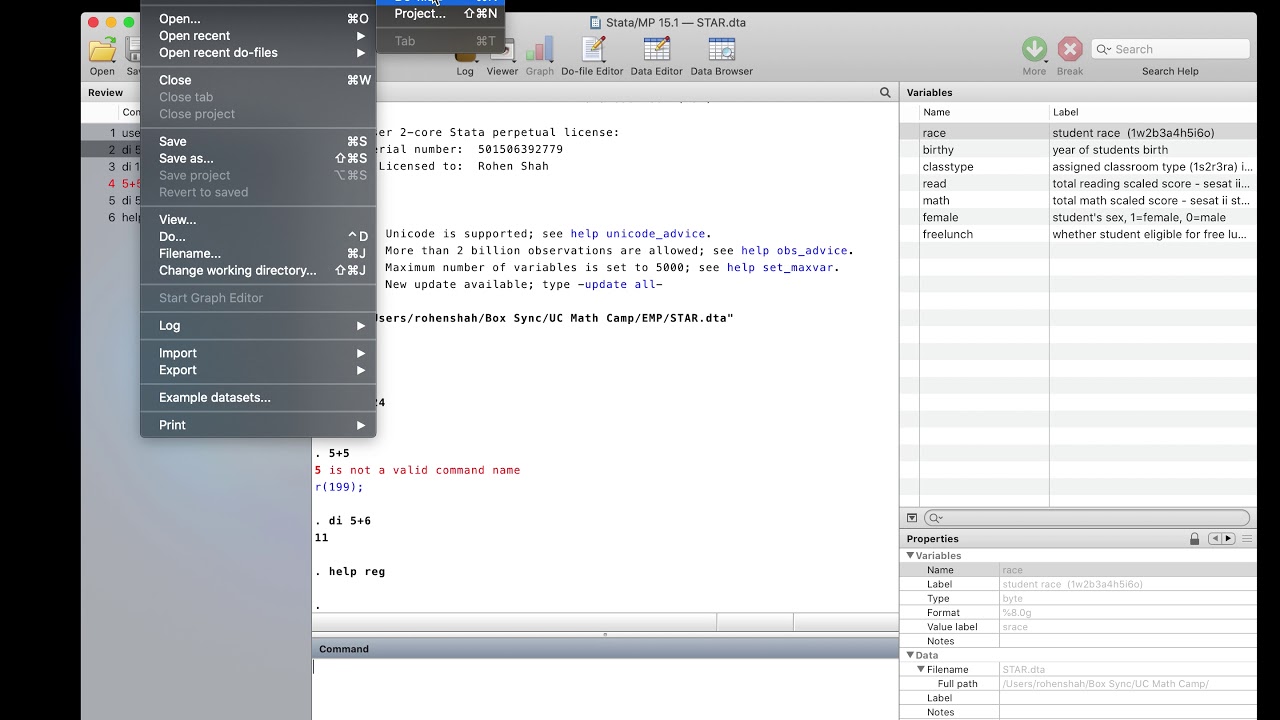Screen dimensions: 1280x720
Task: Toggle the Properties panel lock icon
Action: [x=1194, y=538]
